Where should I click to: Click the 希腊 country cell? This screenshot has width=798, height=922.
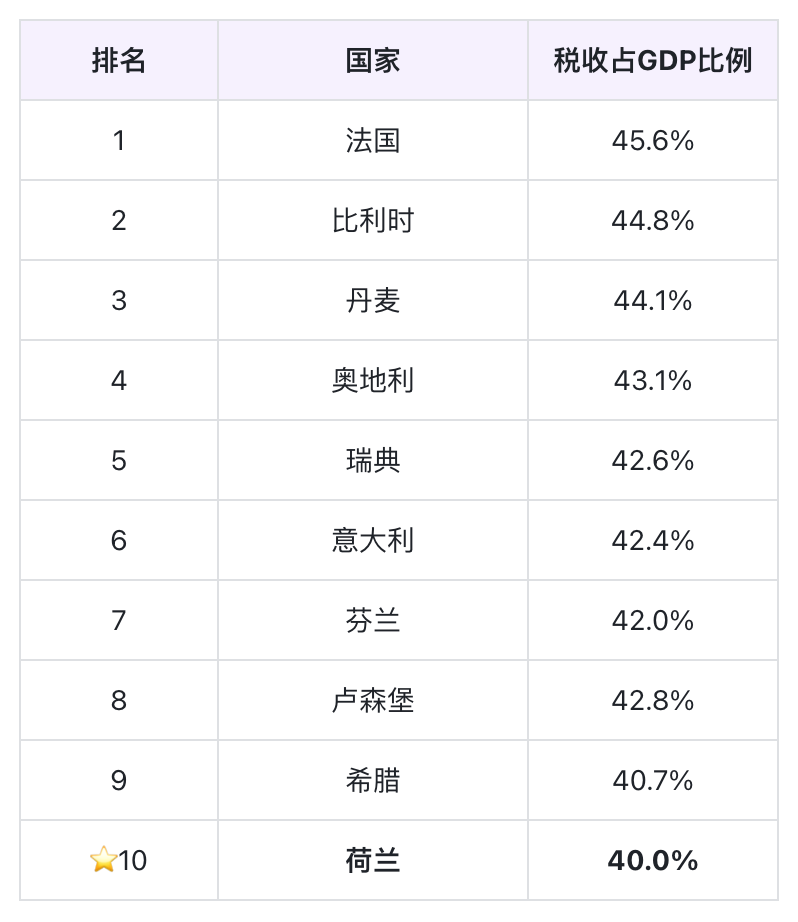coord(373,780)
